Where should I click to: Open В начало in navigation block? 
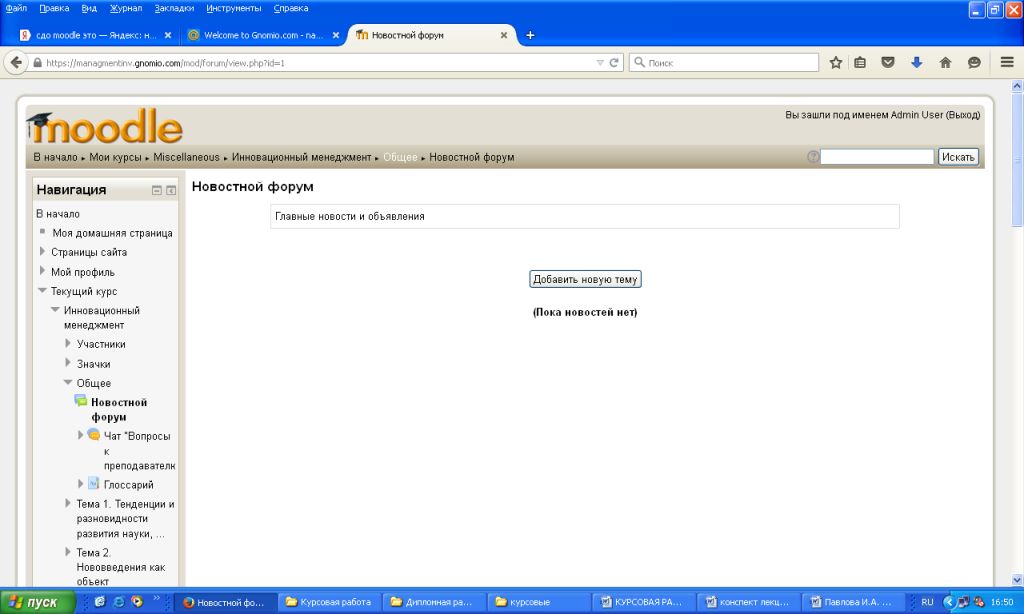pos(58,214)
